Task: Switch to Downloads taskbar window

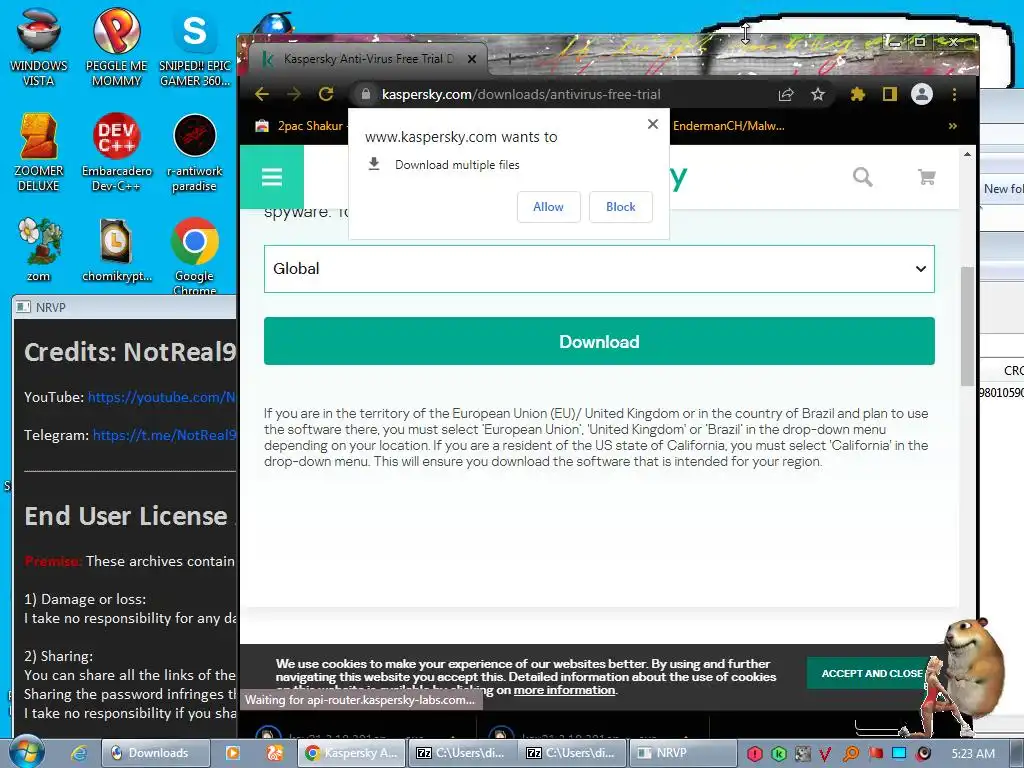Action: (x=156, y=753)
